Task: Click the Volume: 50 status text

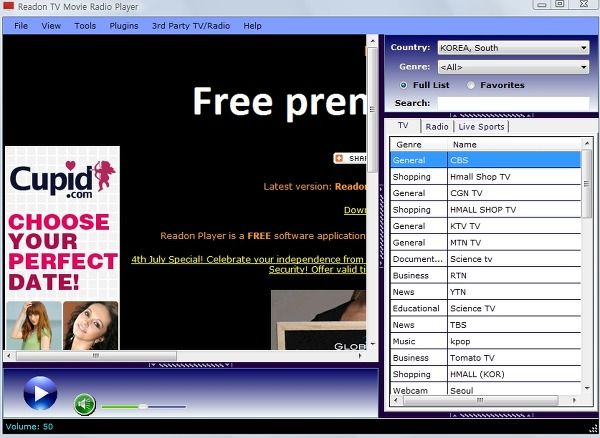Action: click(29, 427)
